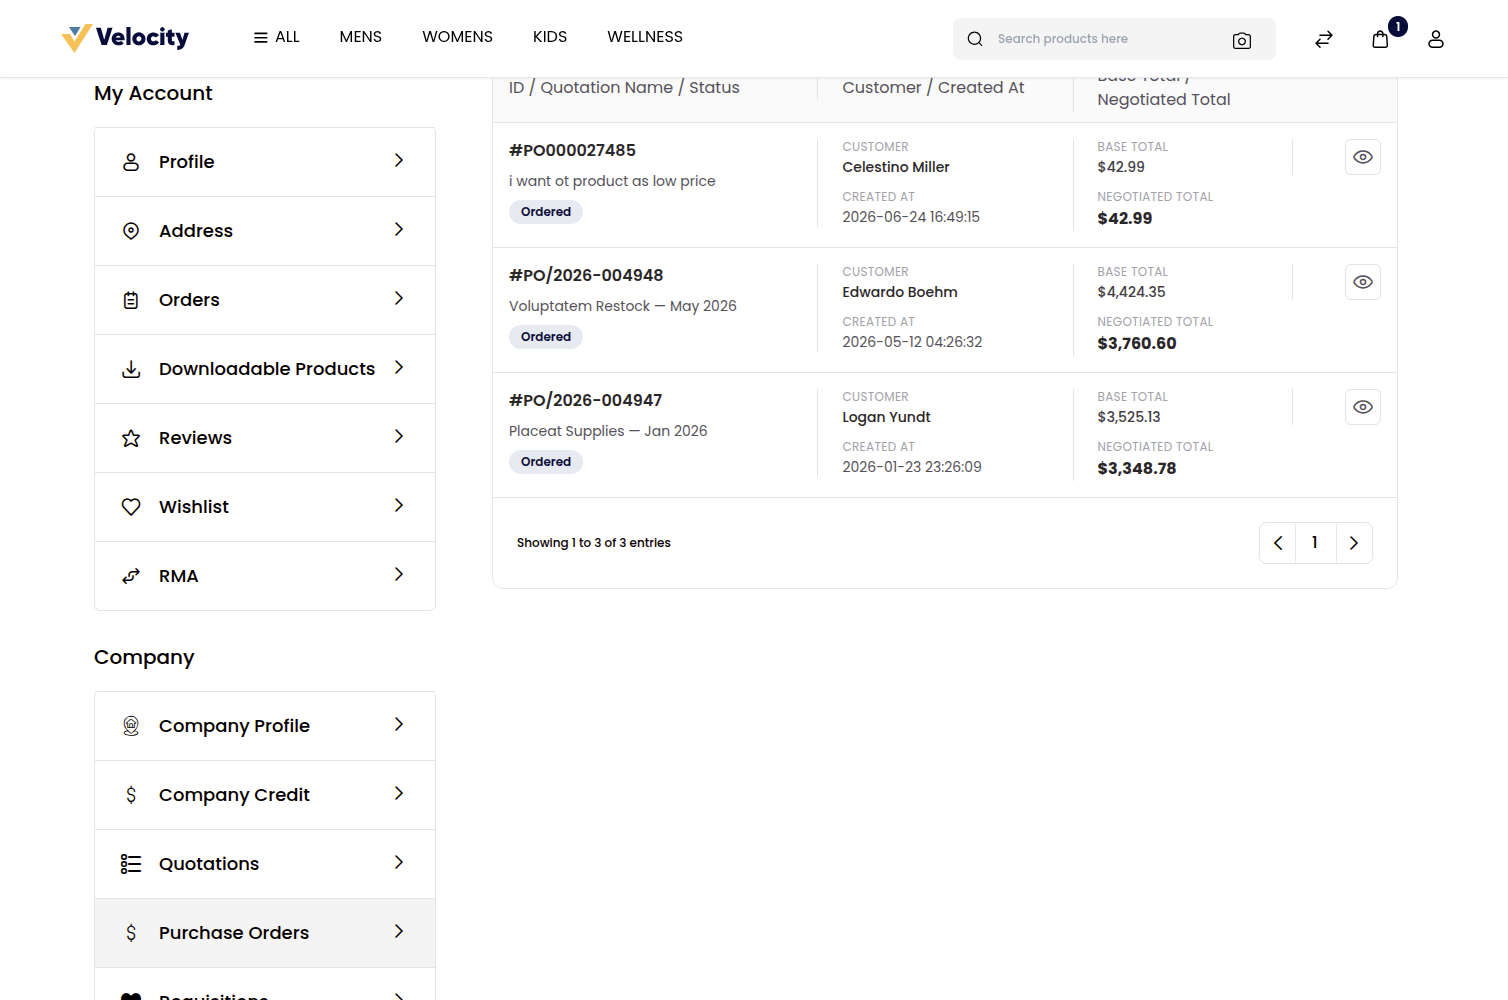Click the Velocity logo

[x=125, y=38]
